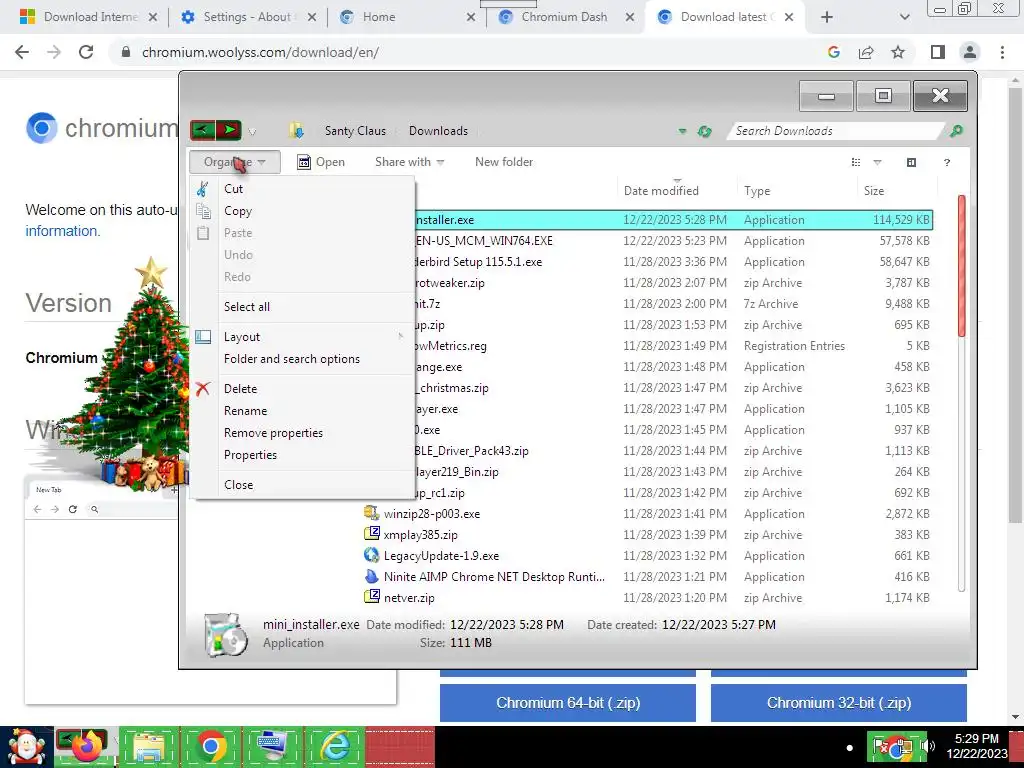Select the winzip28-p003.exe file
The height and width of the screenshot is (768, 1024).
pyautogui.click(x=432, y=514)
